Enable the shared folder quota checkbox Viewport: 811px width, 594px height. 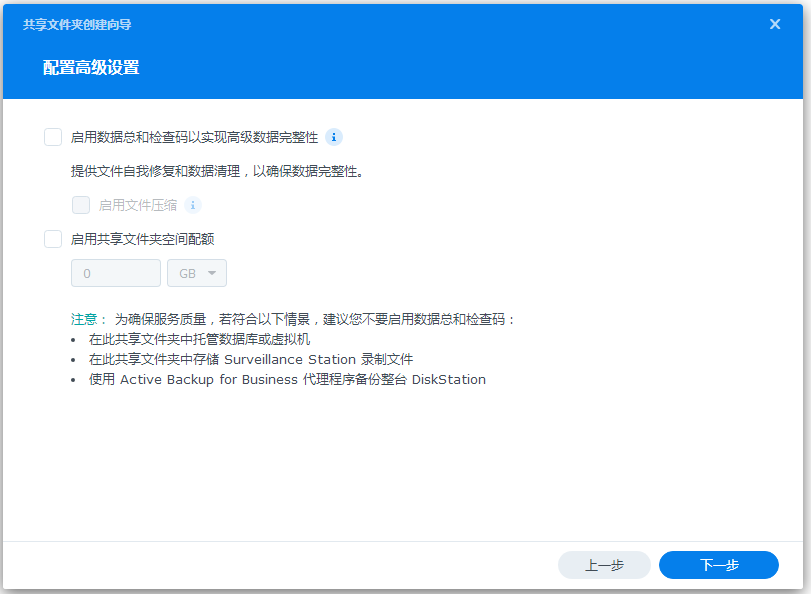coord(53,239)
